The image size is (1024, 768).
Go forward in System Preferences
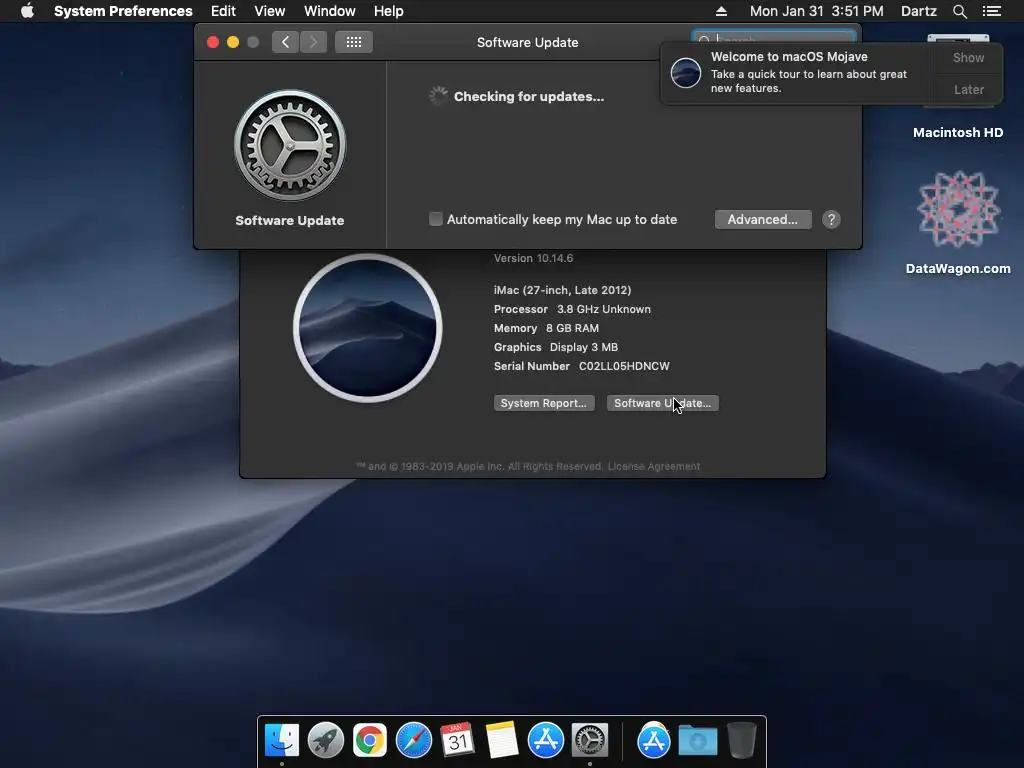pos(313,42)
